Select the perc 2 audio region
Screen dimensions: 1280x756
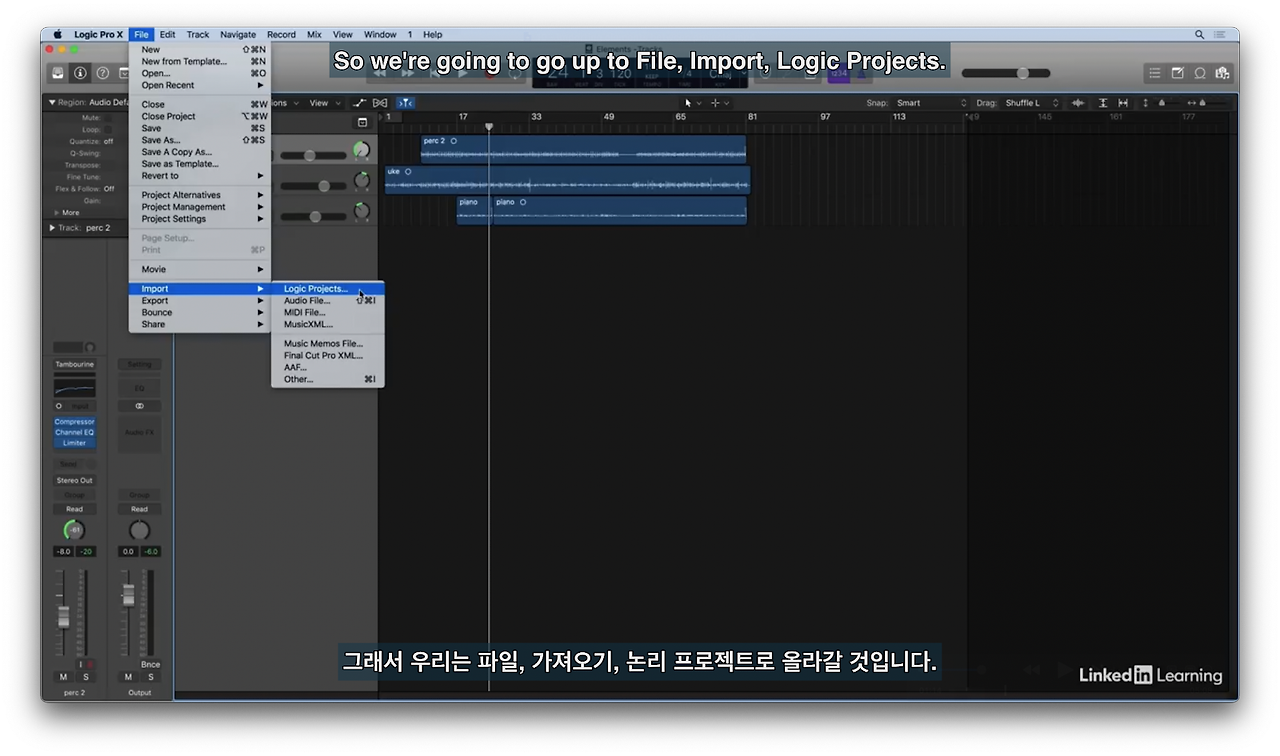(x=584, y=149)
